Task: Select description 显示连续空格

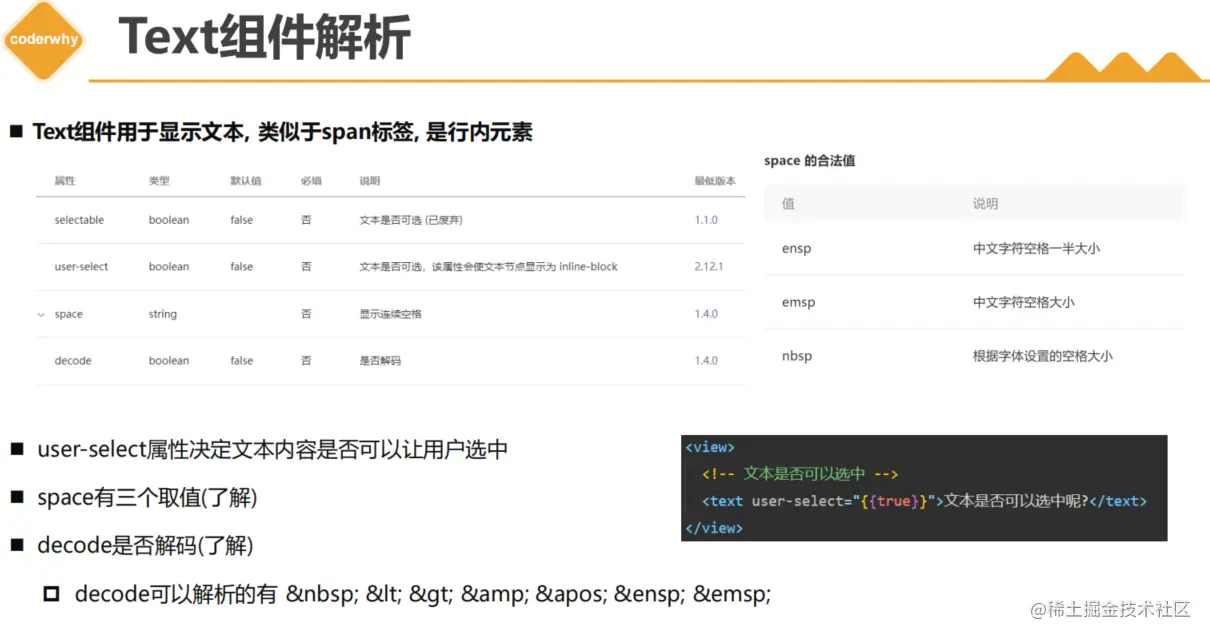Action: coord(391,314)
